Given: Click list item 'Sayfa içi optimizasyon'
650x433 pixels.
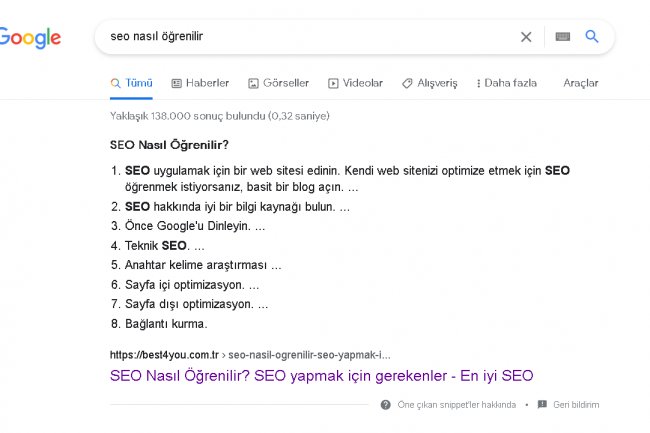Looking at the screenshot, I should pos(185,285).
